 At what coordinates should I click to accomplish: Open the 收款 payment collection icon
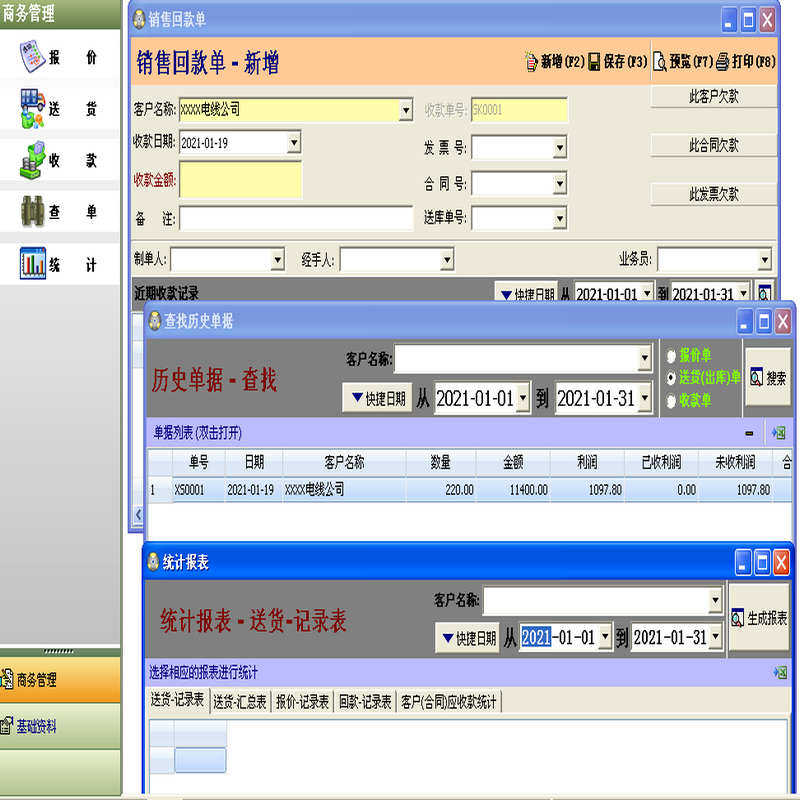click(x=33, y=160)
